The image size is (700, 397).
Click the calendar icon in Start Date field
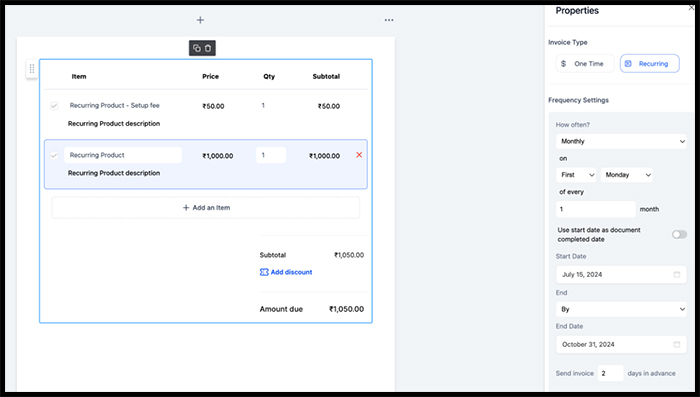(677, 274)
